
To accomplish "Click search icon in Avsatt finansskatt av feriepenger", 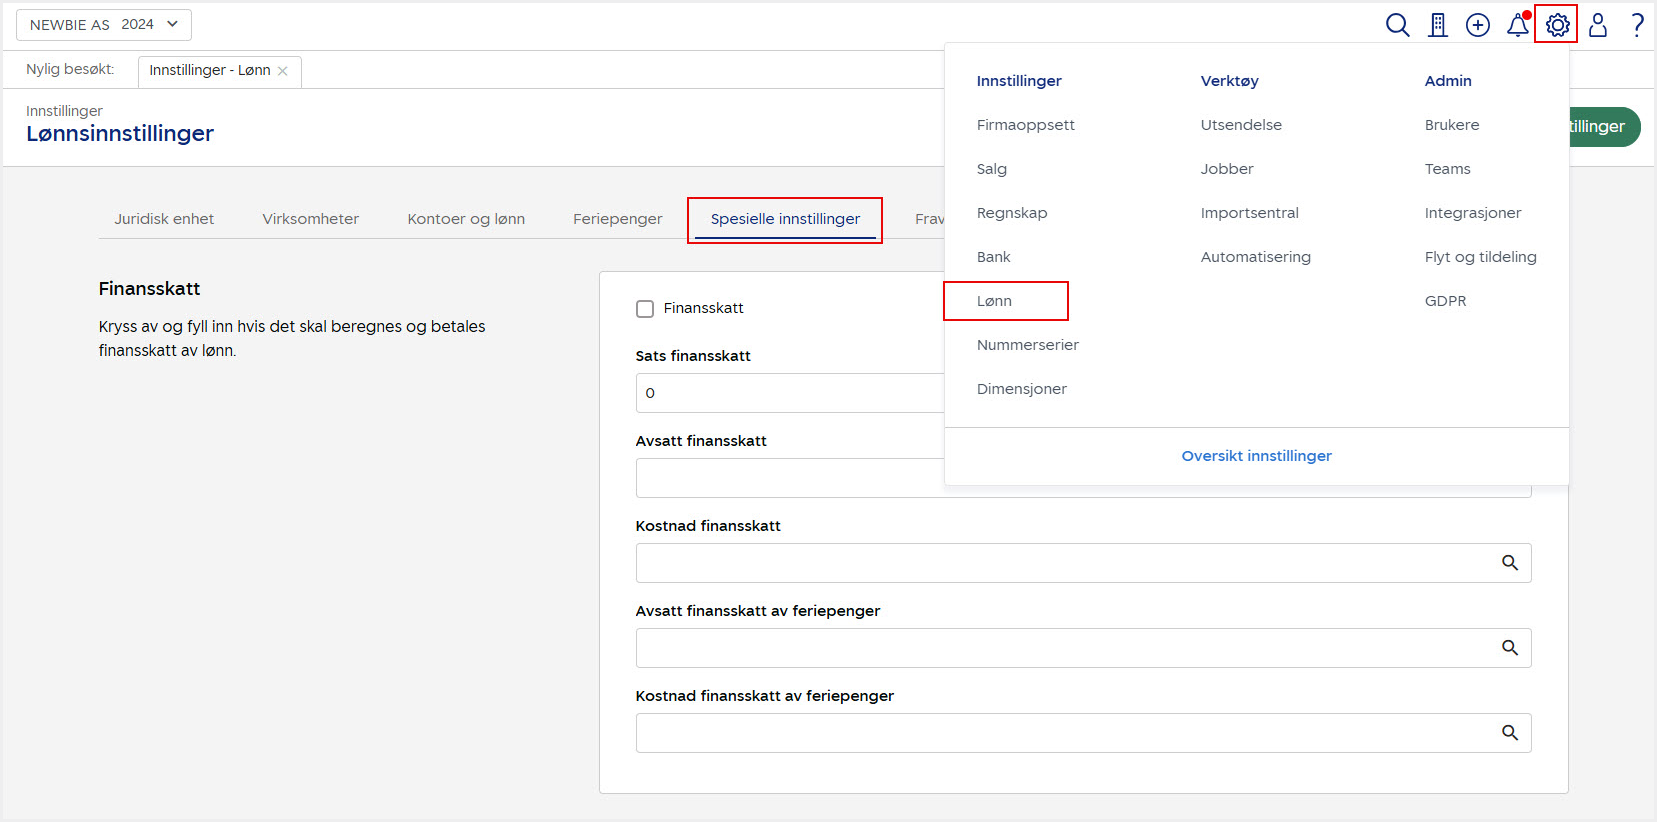I will pos(1510,648).
